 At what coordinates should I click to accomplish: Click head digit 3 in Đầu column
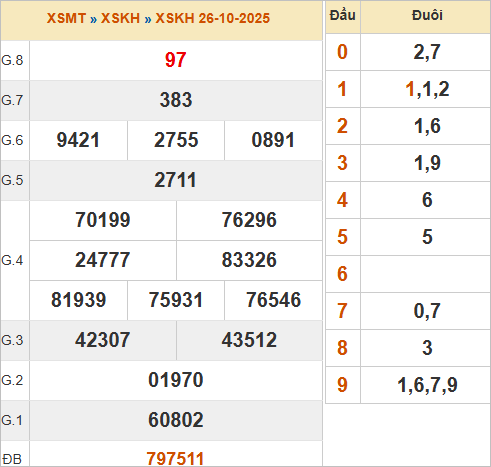point(342,163)
